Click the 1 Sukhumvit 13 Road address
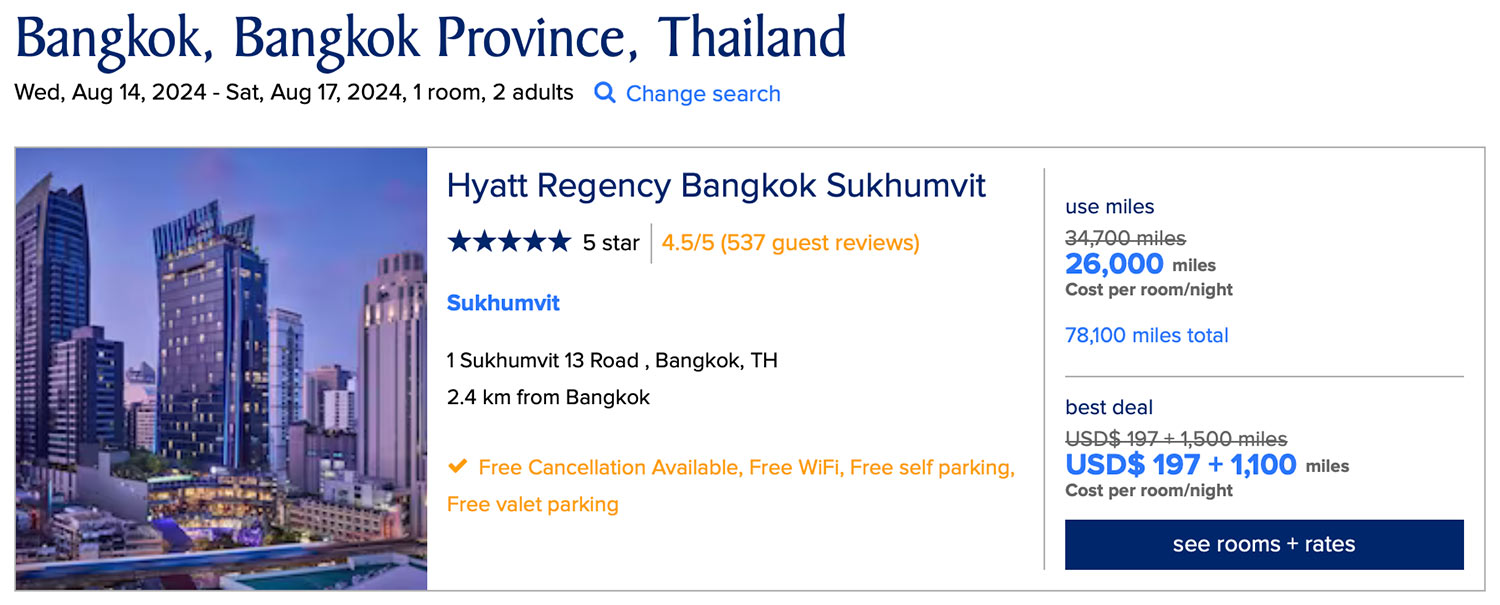Viewport: 1500px width, 605px height. (612, 360)
